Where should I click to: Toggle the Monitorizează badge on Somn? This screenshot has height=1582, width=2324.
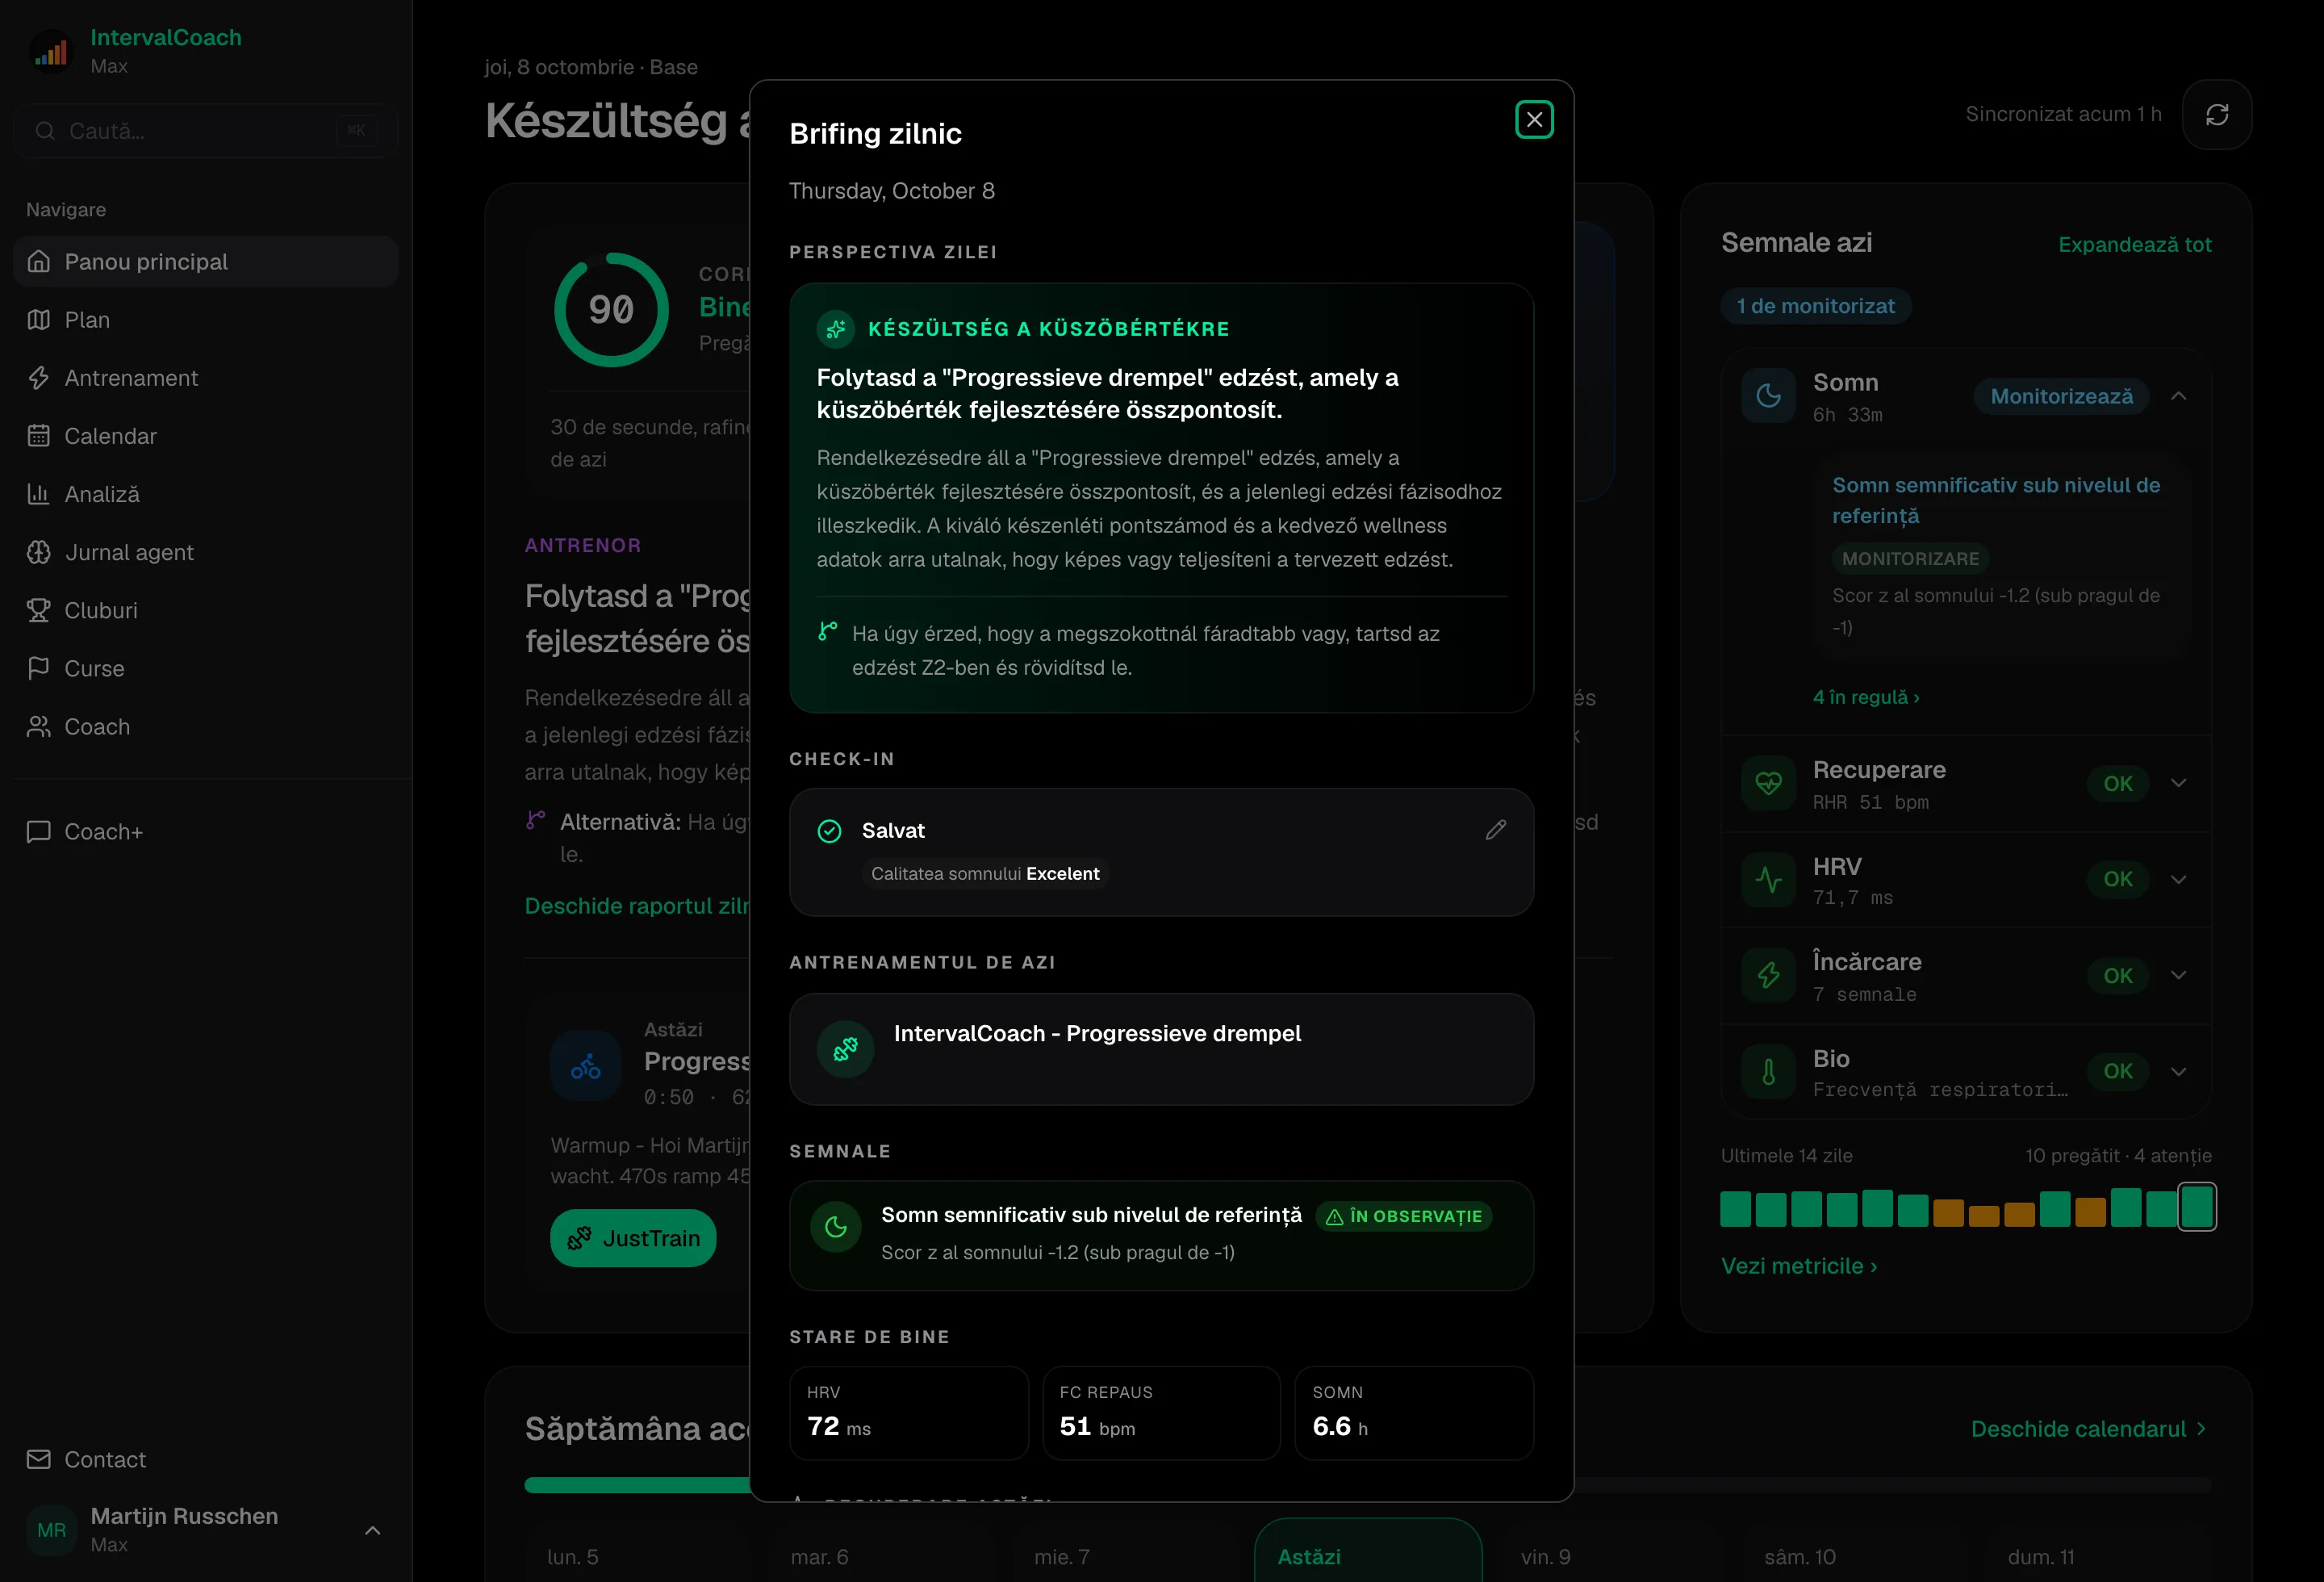point(2061,396)
